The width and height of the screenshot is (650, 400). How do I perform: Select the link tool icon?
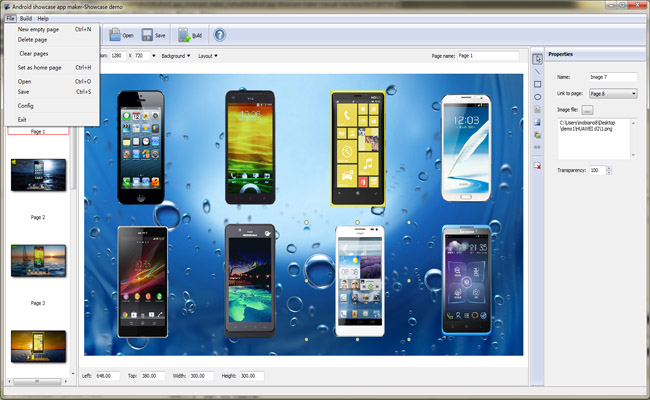537,147
